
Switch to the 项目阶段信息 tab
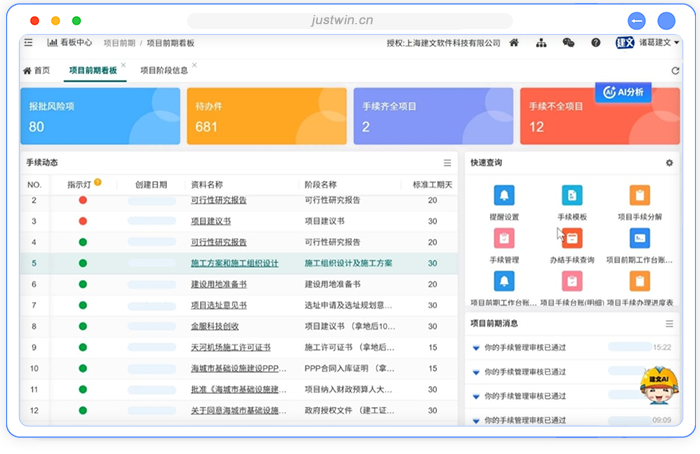tap(163, 71)
